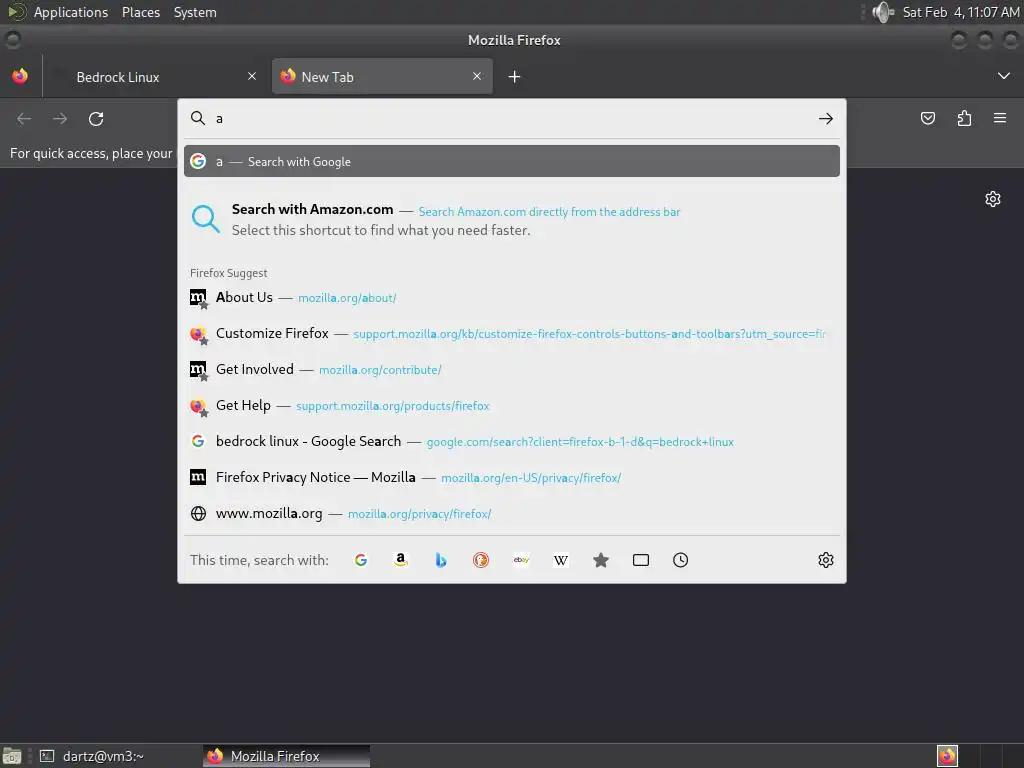Switch to the Bedrock Linux tab

tap(155, 76)
